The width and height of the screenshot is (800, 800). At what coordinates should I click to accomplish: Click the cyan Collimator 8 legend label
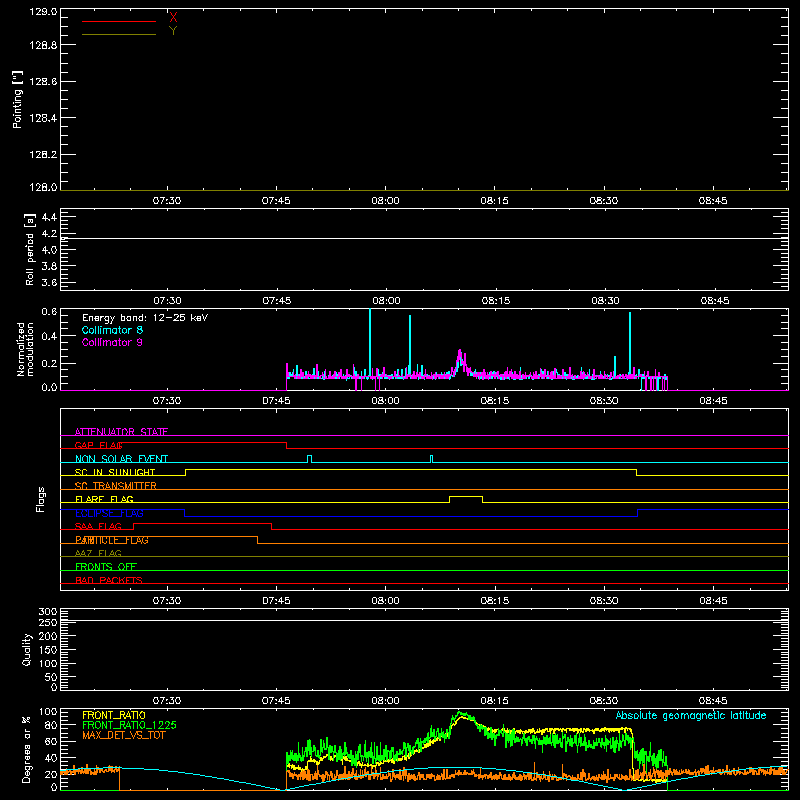112,330
